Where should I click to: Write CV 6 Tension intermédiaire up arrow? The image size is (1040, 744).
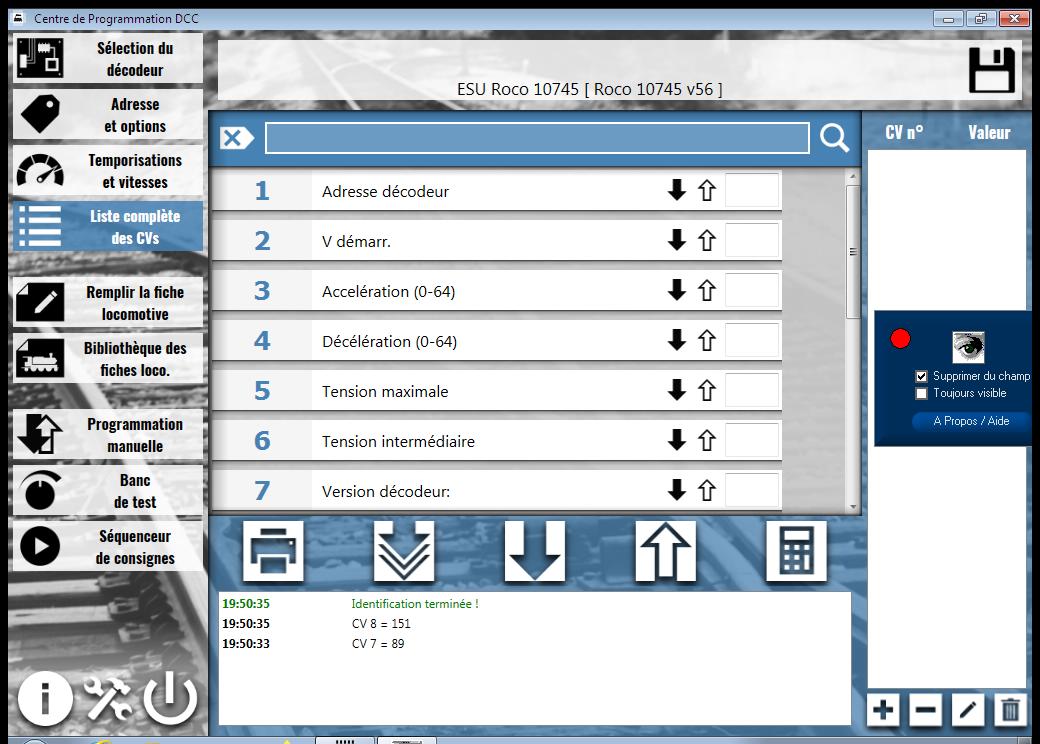click(707, 440)
